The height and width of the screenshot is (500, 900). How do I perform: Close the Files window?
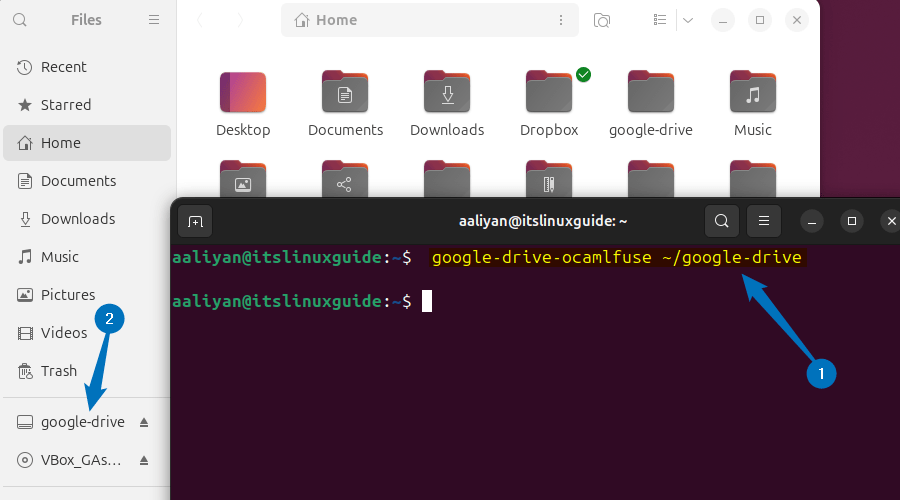tap(797, 20)
